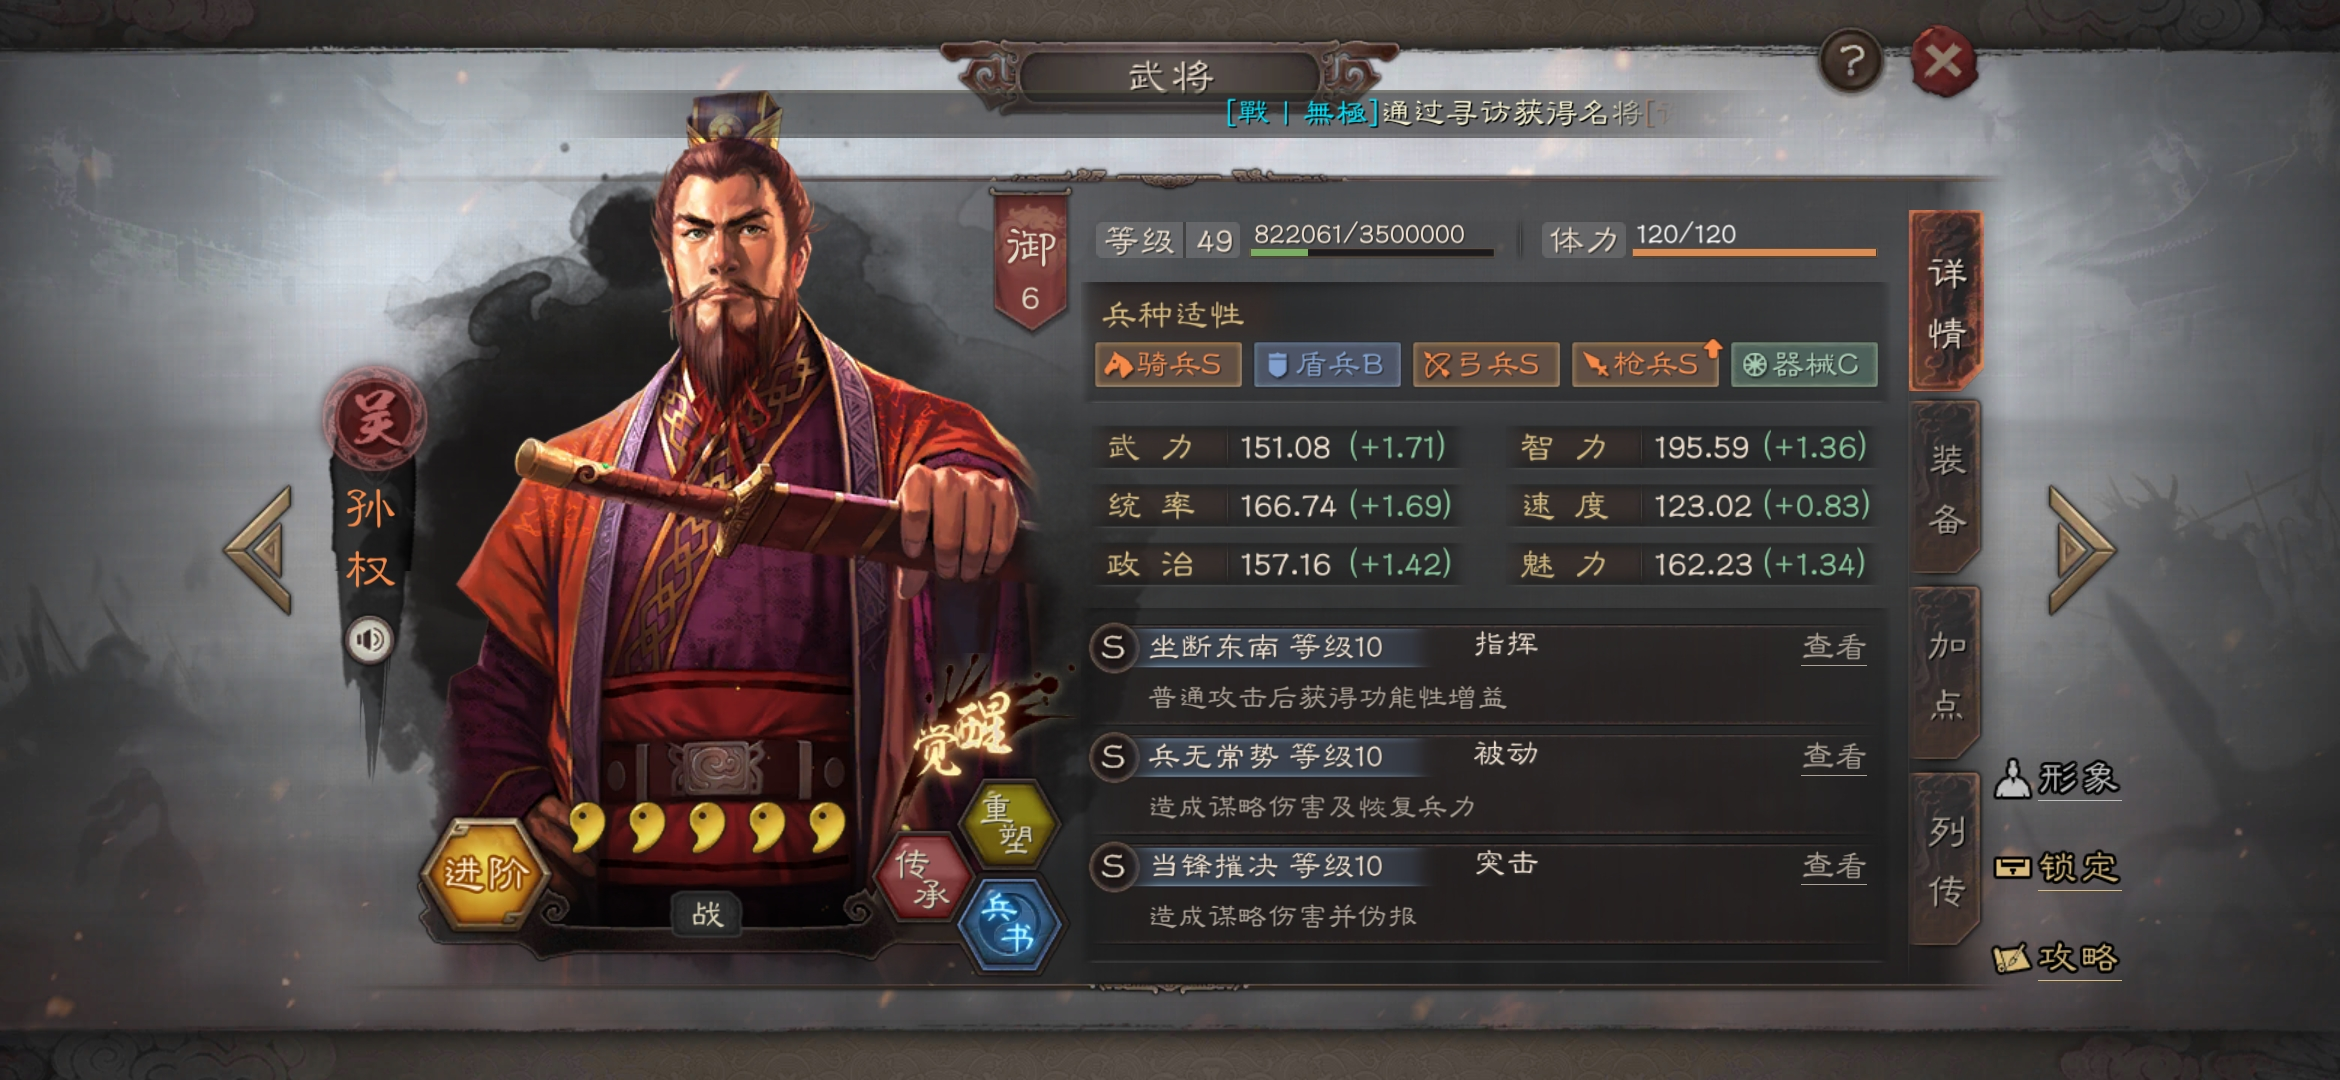Open the blue 兵书 military book icon

(1008, 924)
